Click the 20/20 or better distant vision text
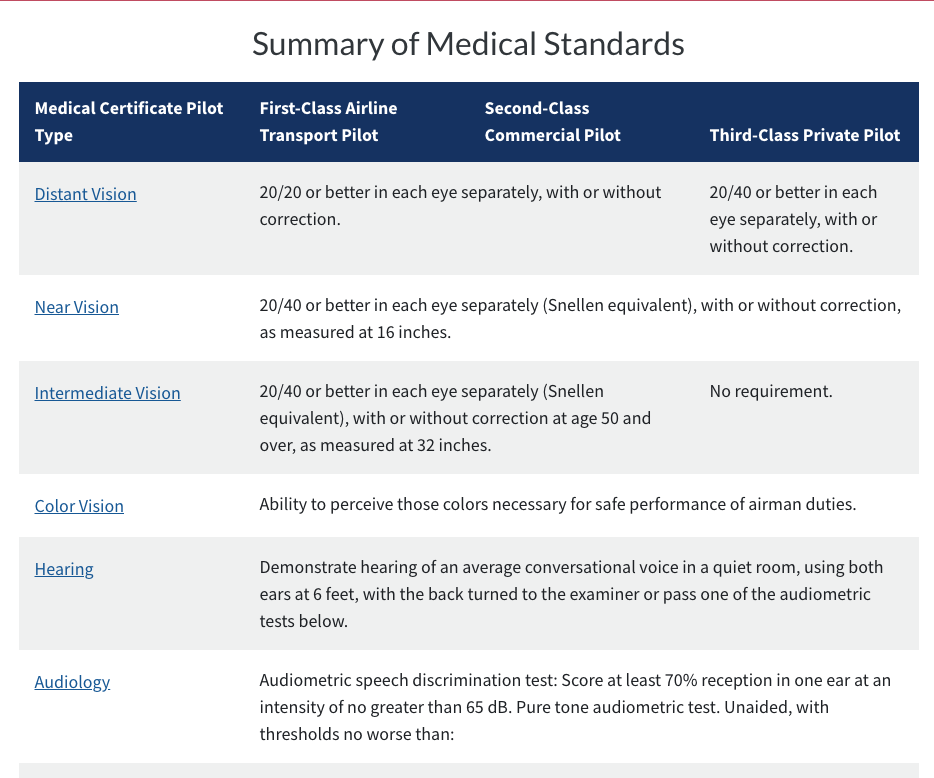Image resolution: width=934 pixels, height=778 pixels. 460,205
